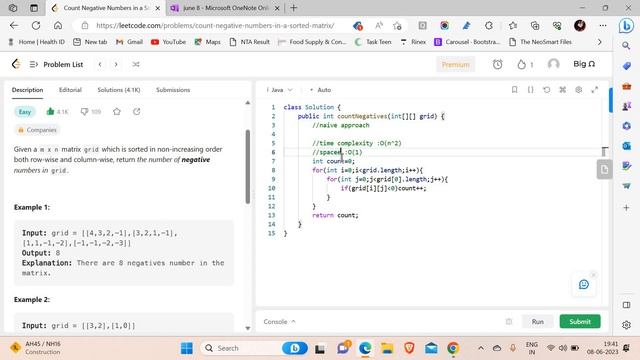Image resolution: width=640 pixels, height=360 pixels.
Task: Click the description panel scrollbar thumb
Action: click(x=247, y=167)
